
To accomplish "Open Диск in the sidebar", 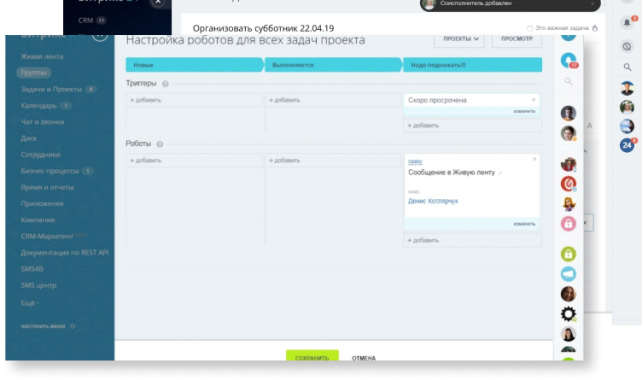I will [x=29, y=138].
